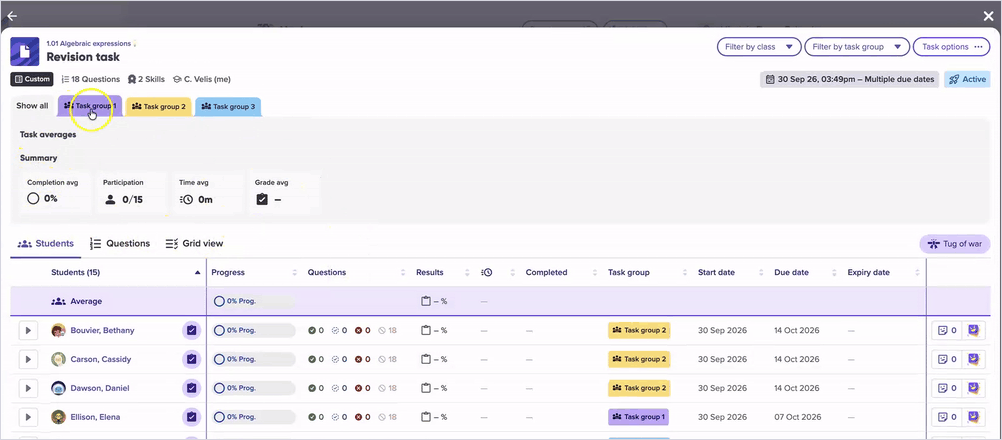Open feedback comments for Dawson, Daniel
1002x440 pixels.
pyautogui.click(x=946, y=388)
